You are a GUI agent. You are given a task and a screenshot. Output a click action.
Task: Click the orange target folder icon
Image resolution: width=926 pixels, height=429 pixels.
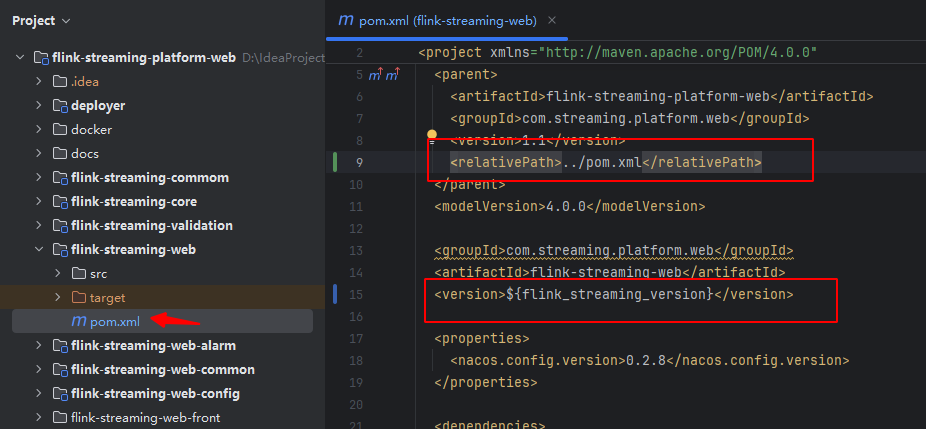click(x=79, y=298)
